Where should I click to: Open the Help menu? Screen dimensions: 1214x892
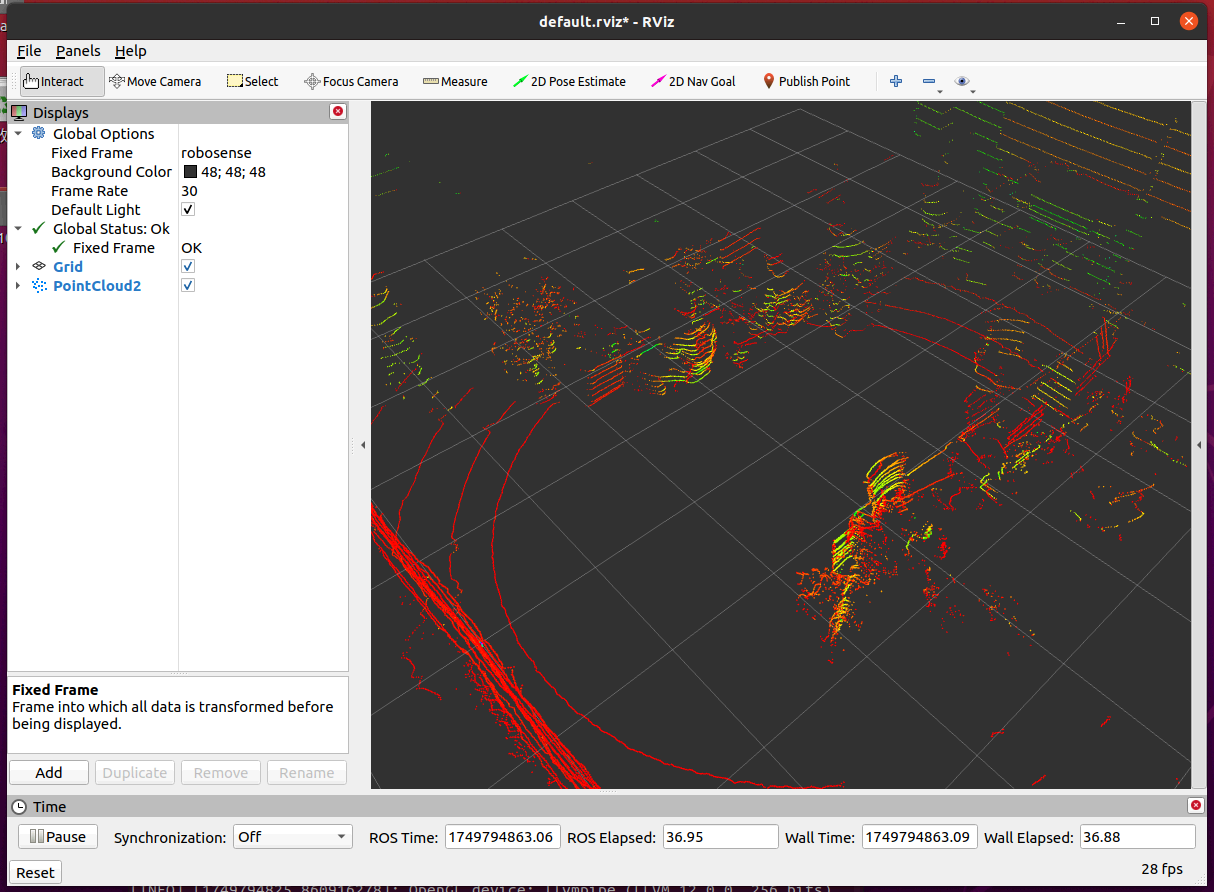pos(131,51)
